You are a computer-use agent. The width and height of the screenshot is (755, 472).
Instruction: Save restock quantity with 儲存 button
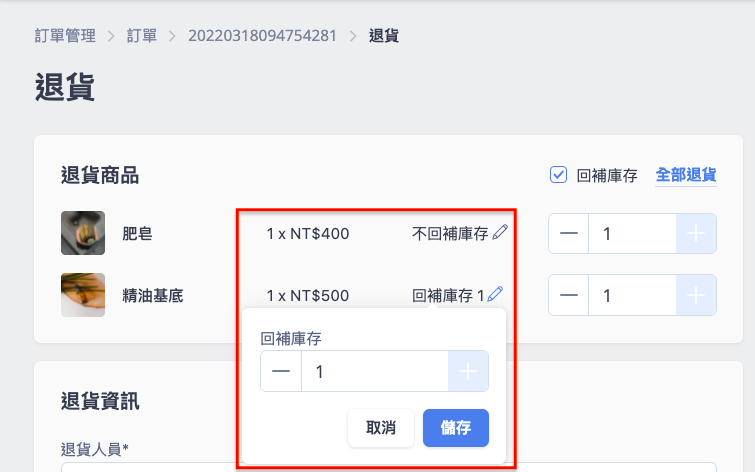coord(456,428)
